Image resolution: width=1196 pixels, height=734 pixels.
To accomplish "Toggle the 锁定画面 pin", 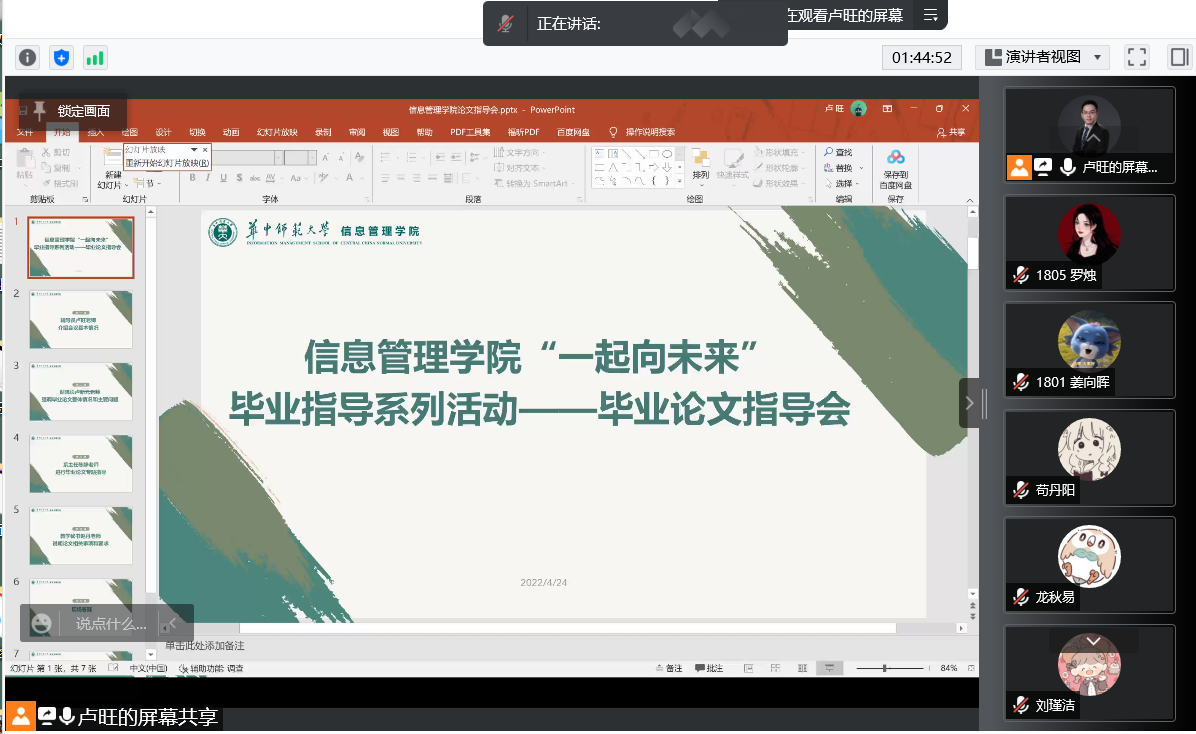I will coord(39,110).
